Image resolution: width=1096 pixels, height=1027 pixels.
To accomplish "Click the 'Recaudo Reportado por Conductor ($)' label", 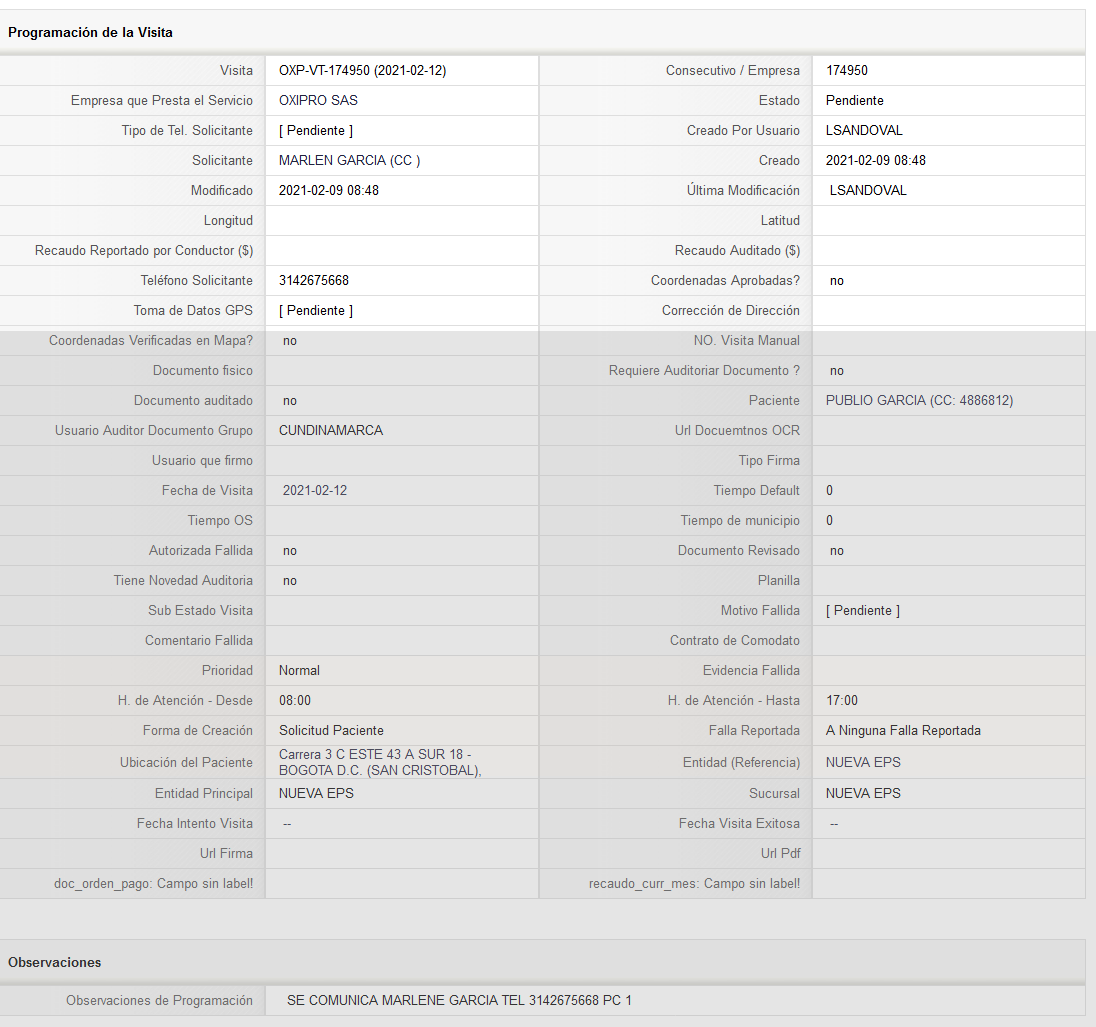I will (144, 251).
